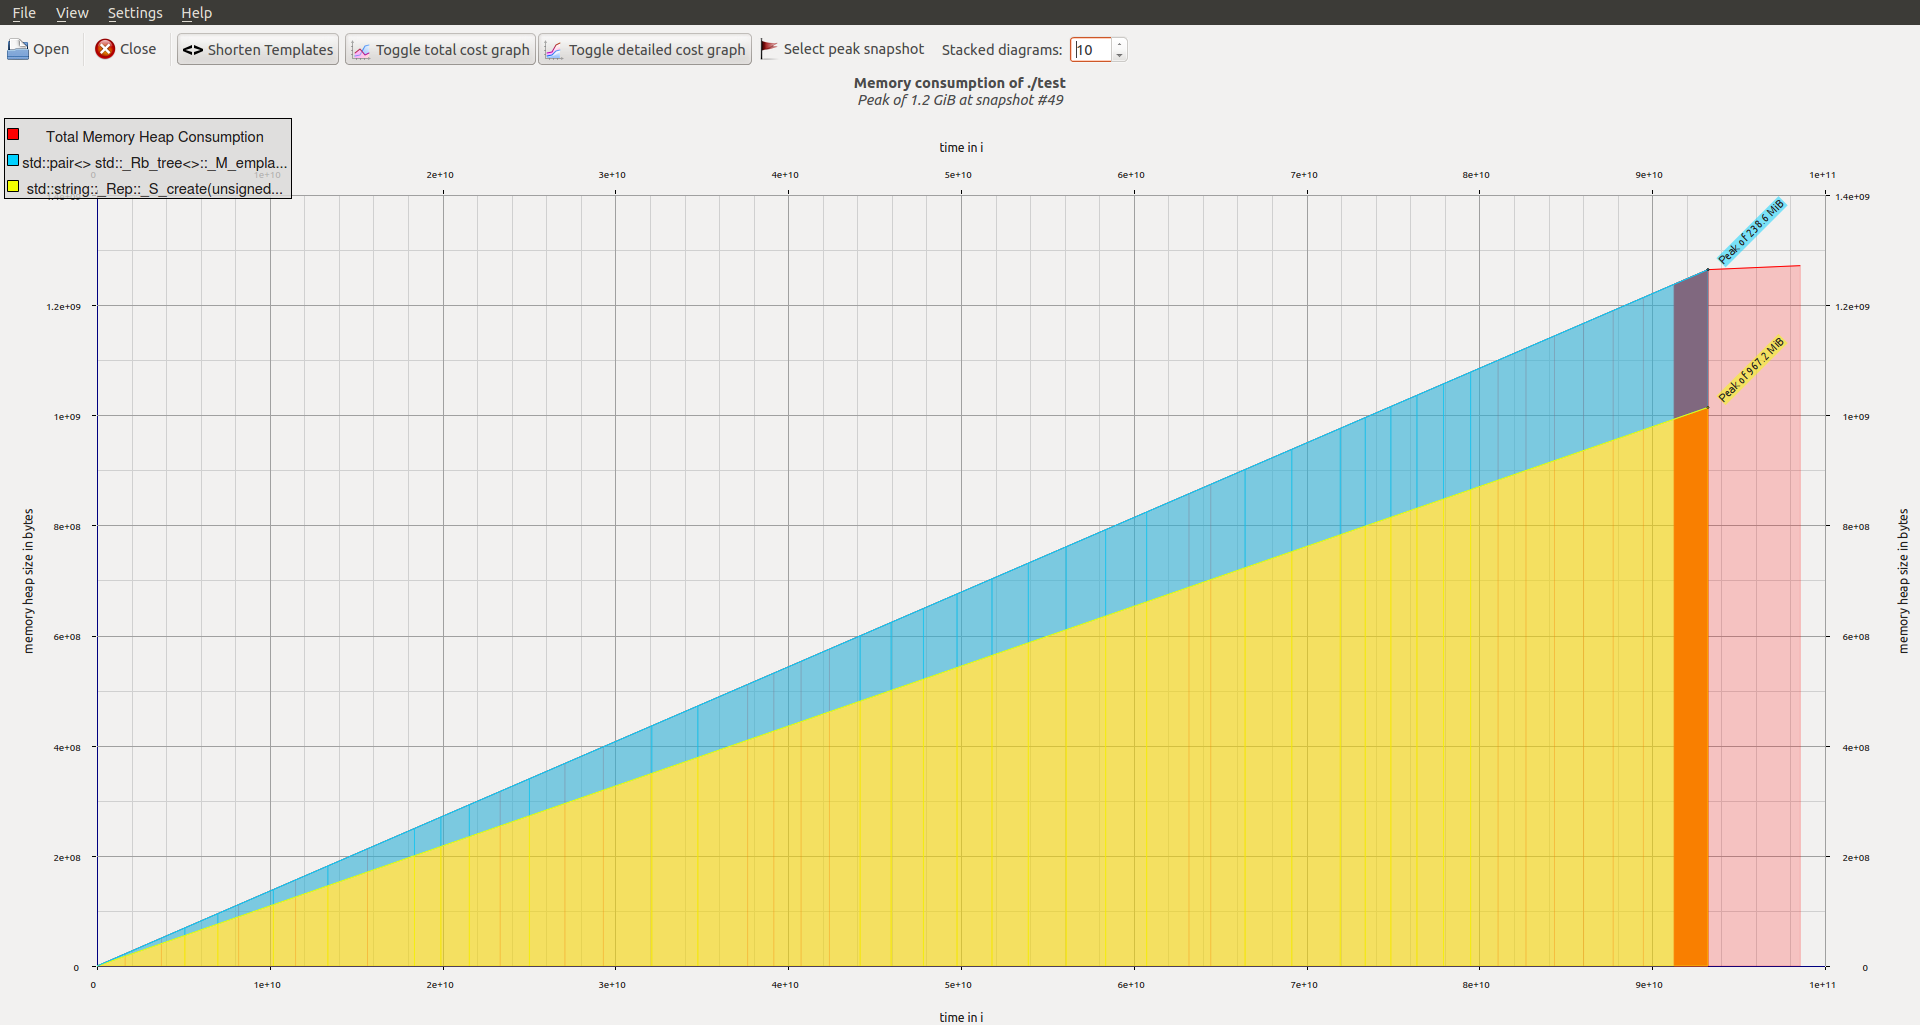
Task: Increase Stacked diagrams with up arrow
Action: tap(1119, 44)
